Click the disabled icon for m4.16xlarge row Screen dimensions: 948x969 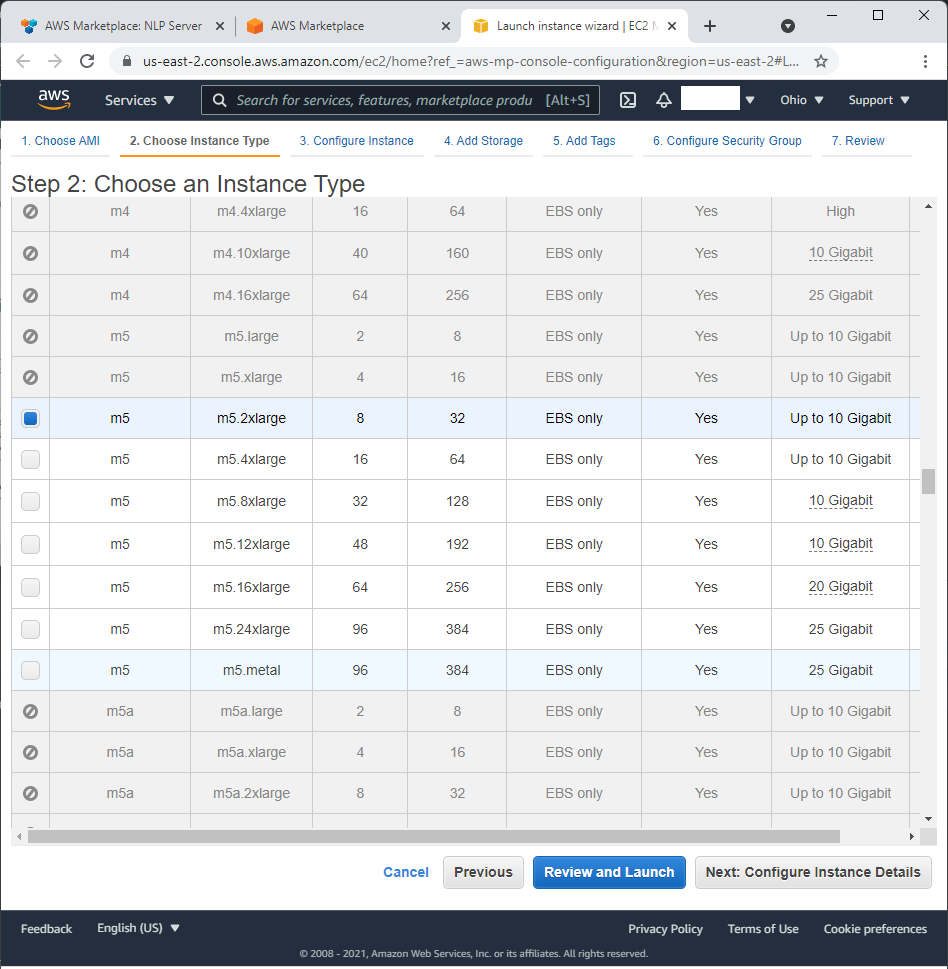30,295
